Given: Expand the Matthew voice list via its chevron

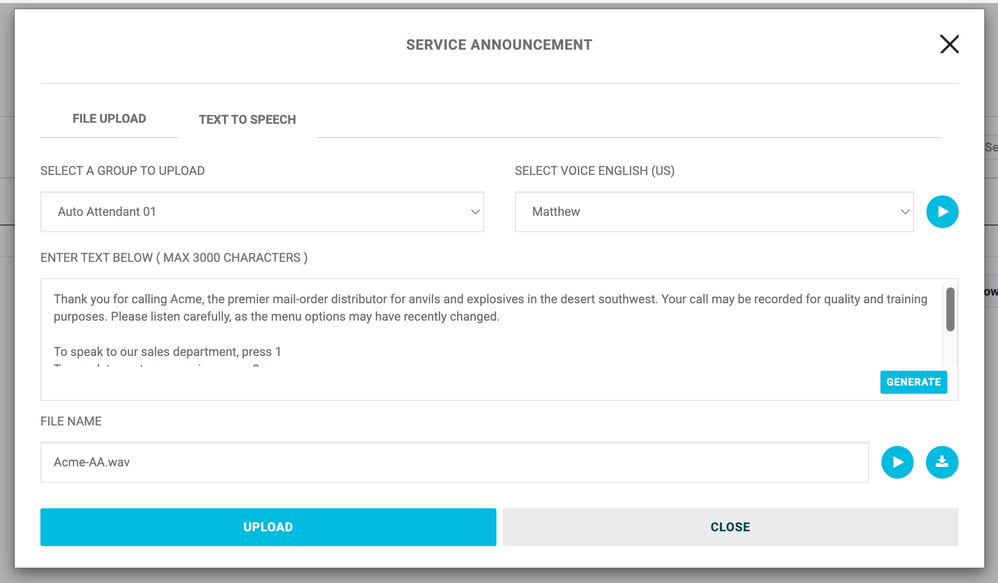Looking at the screenshot, I should pyautogui.click(x=903, y=211).
